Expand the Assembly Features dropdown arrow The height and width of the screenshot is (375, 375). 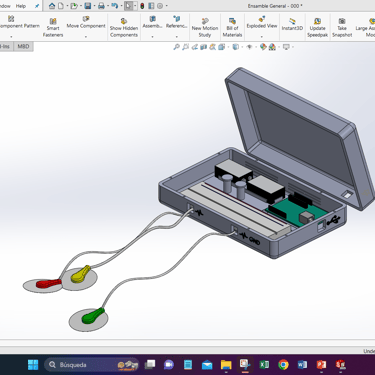pos(152,36)
